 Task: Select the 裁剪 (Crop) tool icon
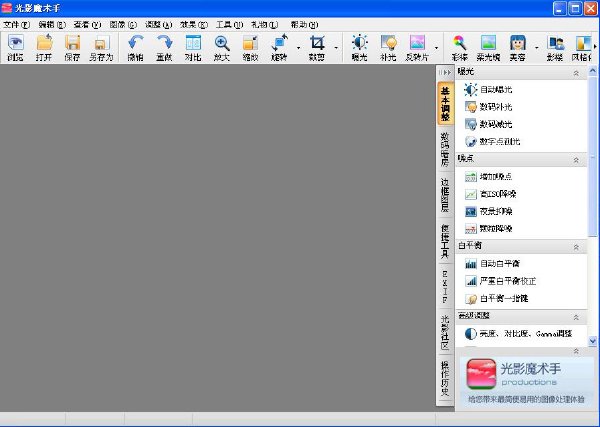tap(317, 47)
